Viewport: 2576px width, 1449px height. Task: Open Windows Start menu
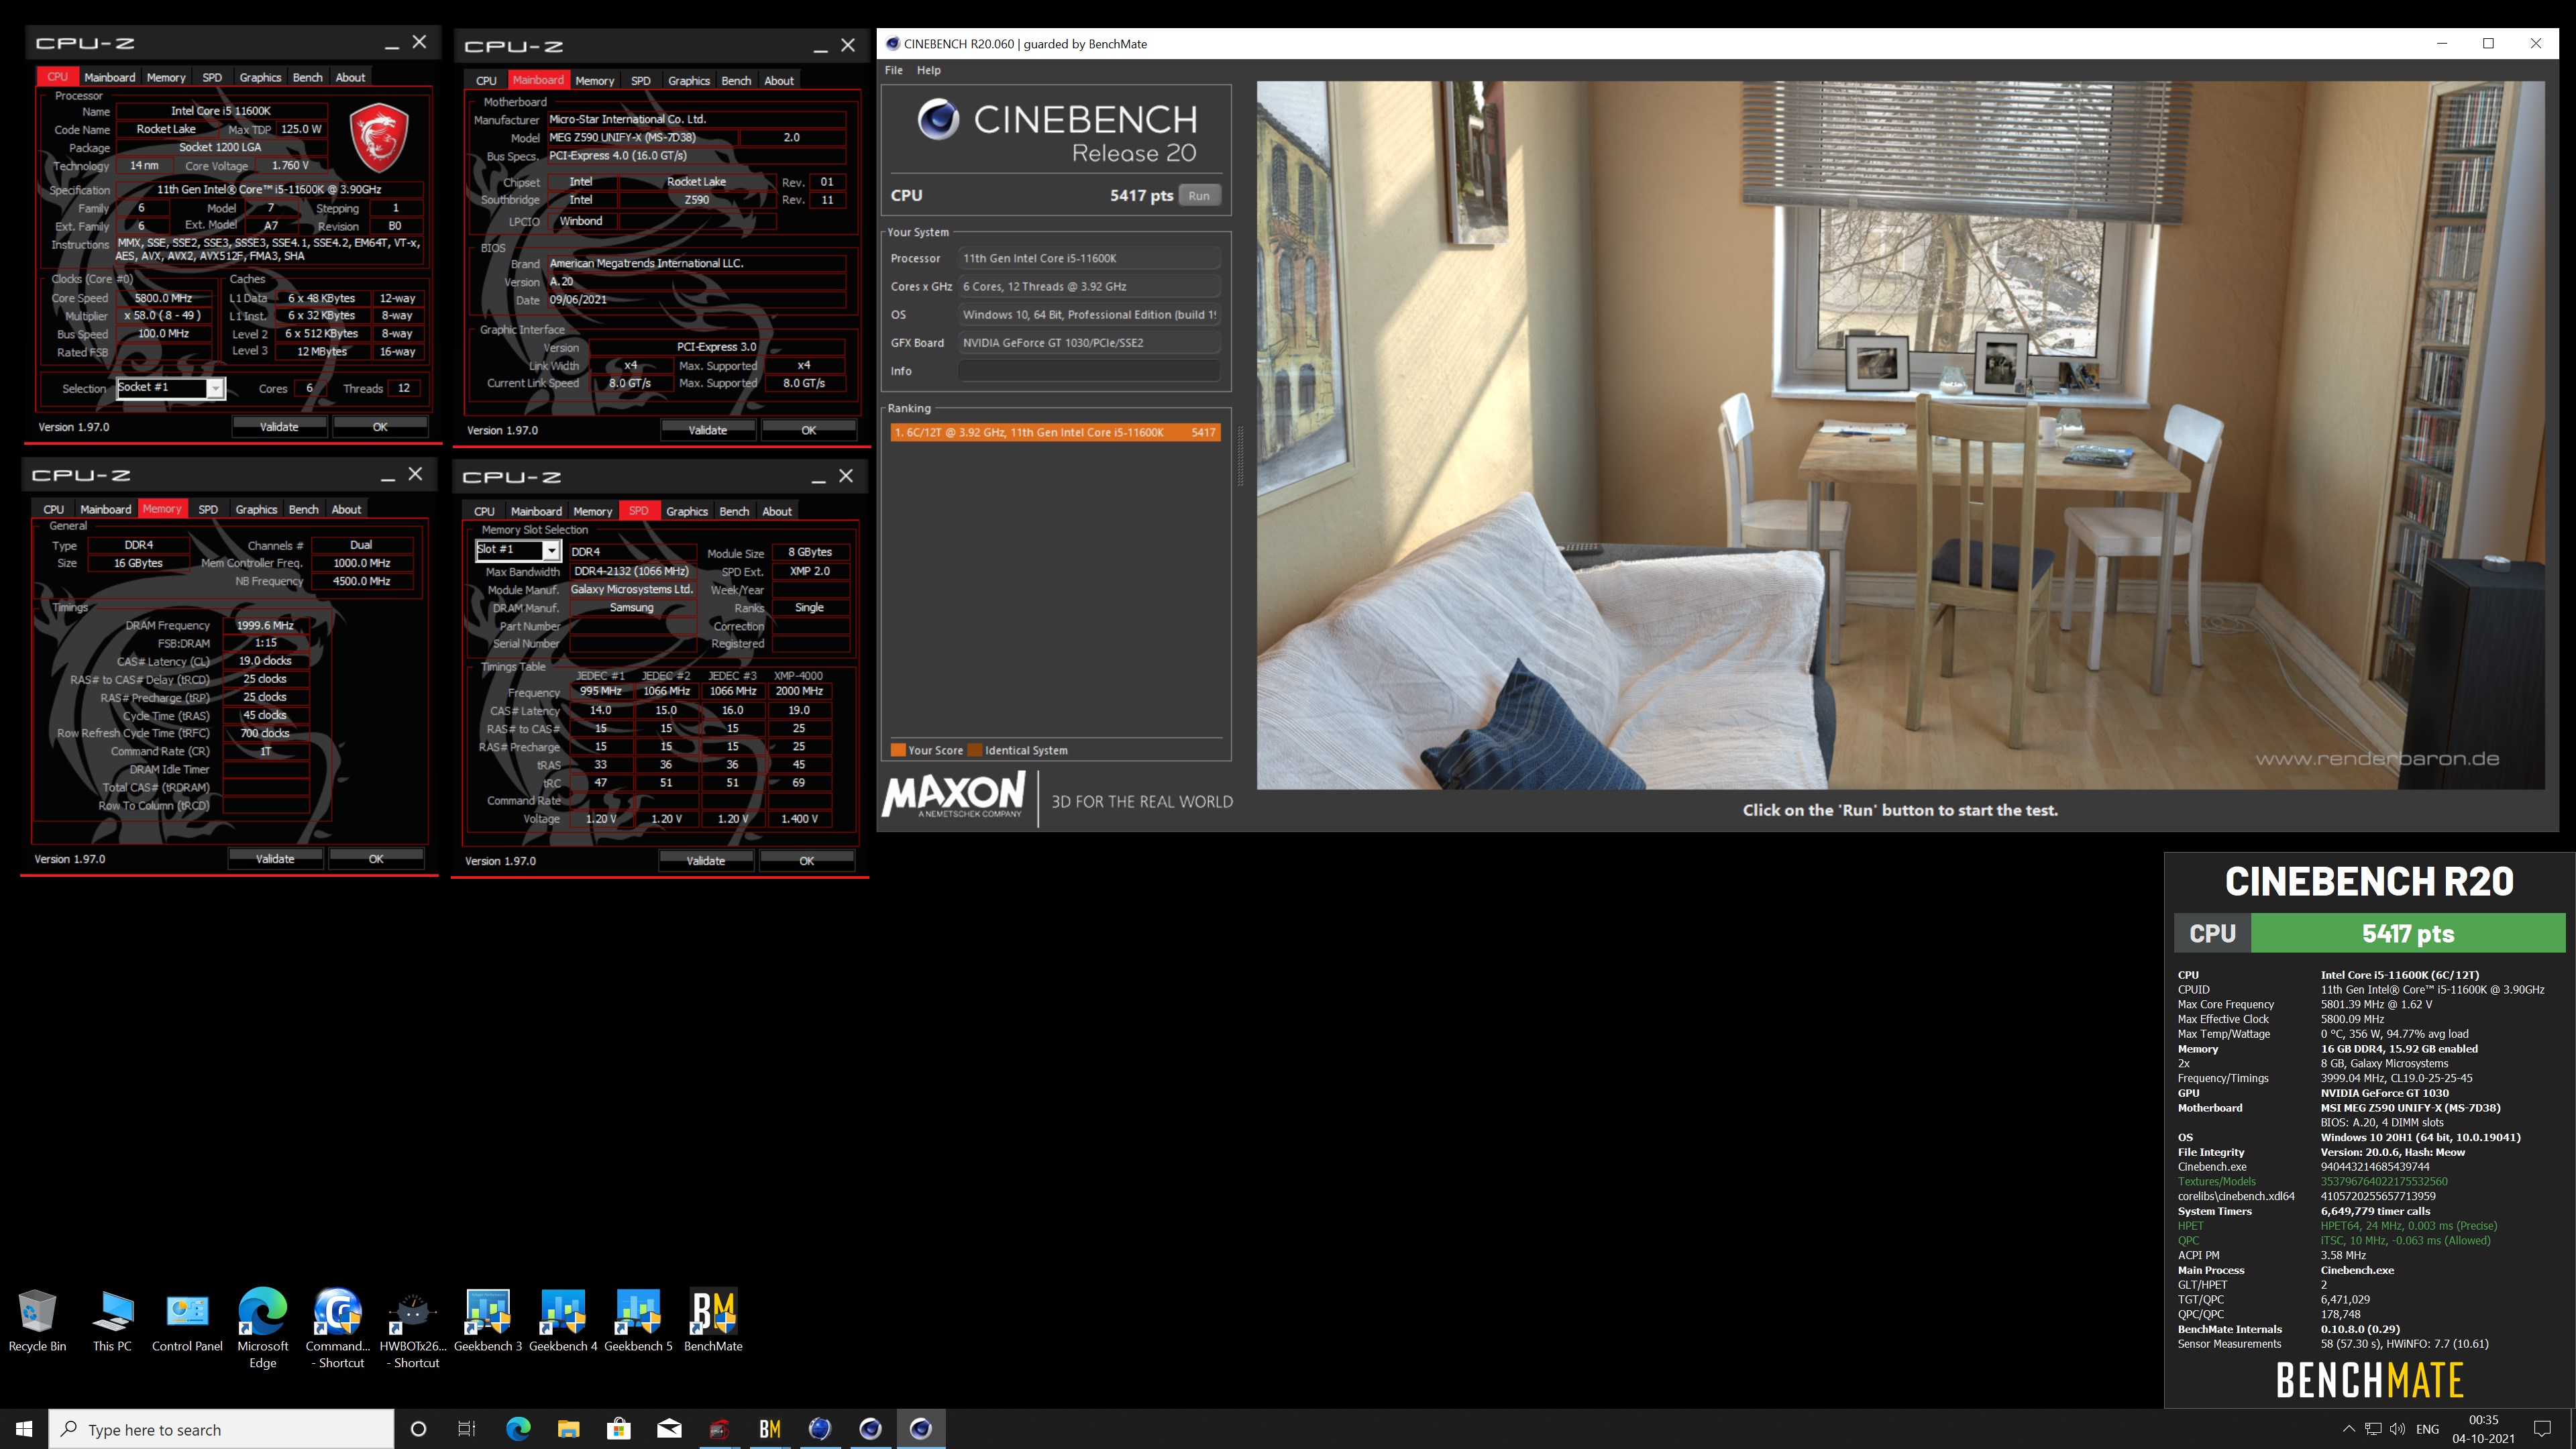pos(24,1429)
